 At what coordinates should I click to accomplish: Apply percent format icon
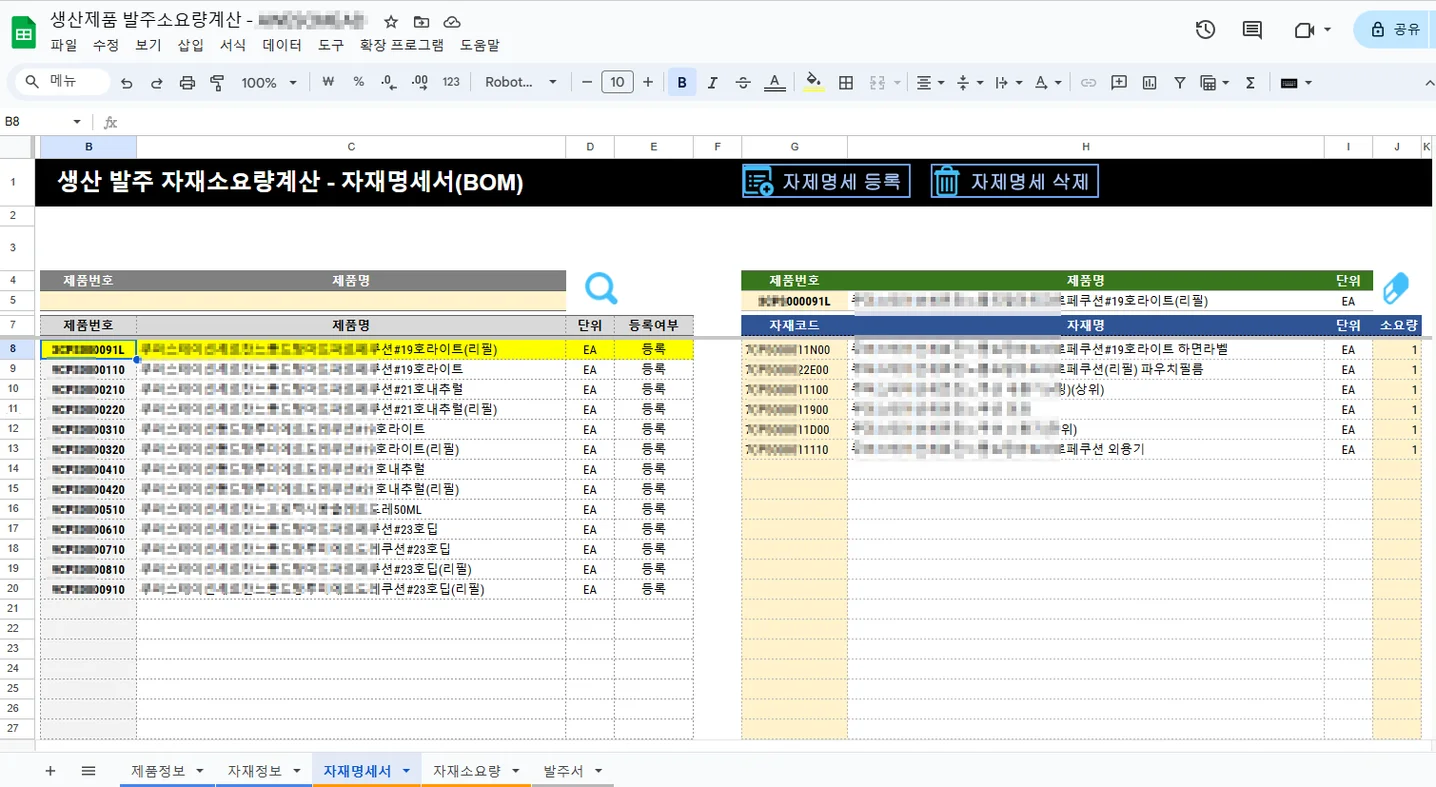coord(359,82)
